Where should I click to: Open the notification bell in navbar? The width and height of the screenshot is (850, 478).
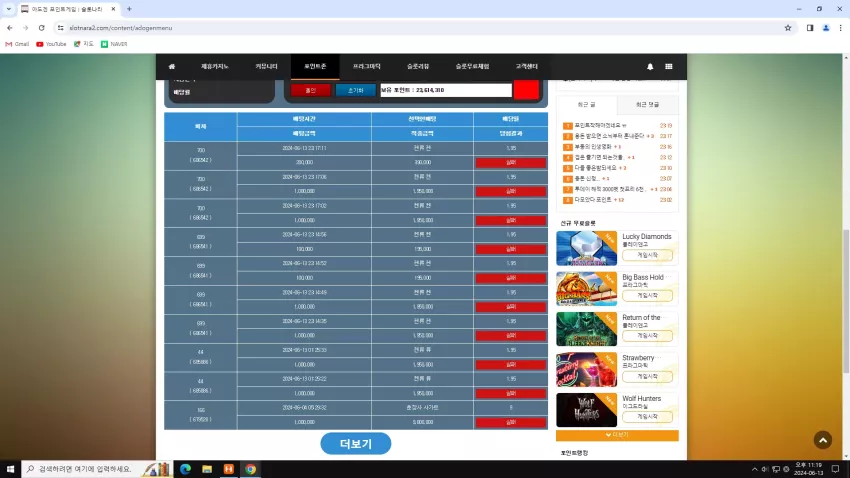coord(650,67)
